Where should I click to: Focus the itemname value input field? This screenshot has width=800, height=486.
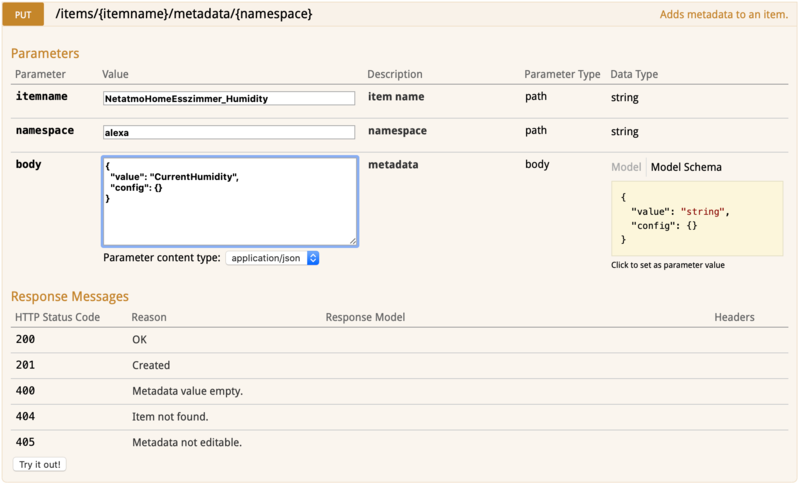229,98
